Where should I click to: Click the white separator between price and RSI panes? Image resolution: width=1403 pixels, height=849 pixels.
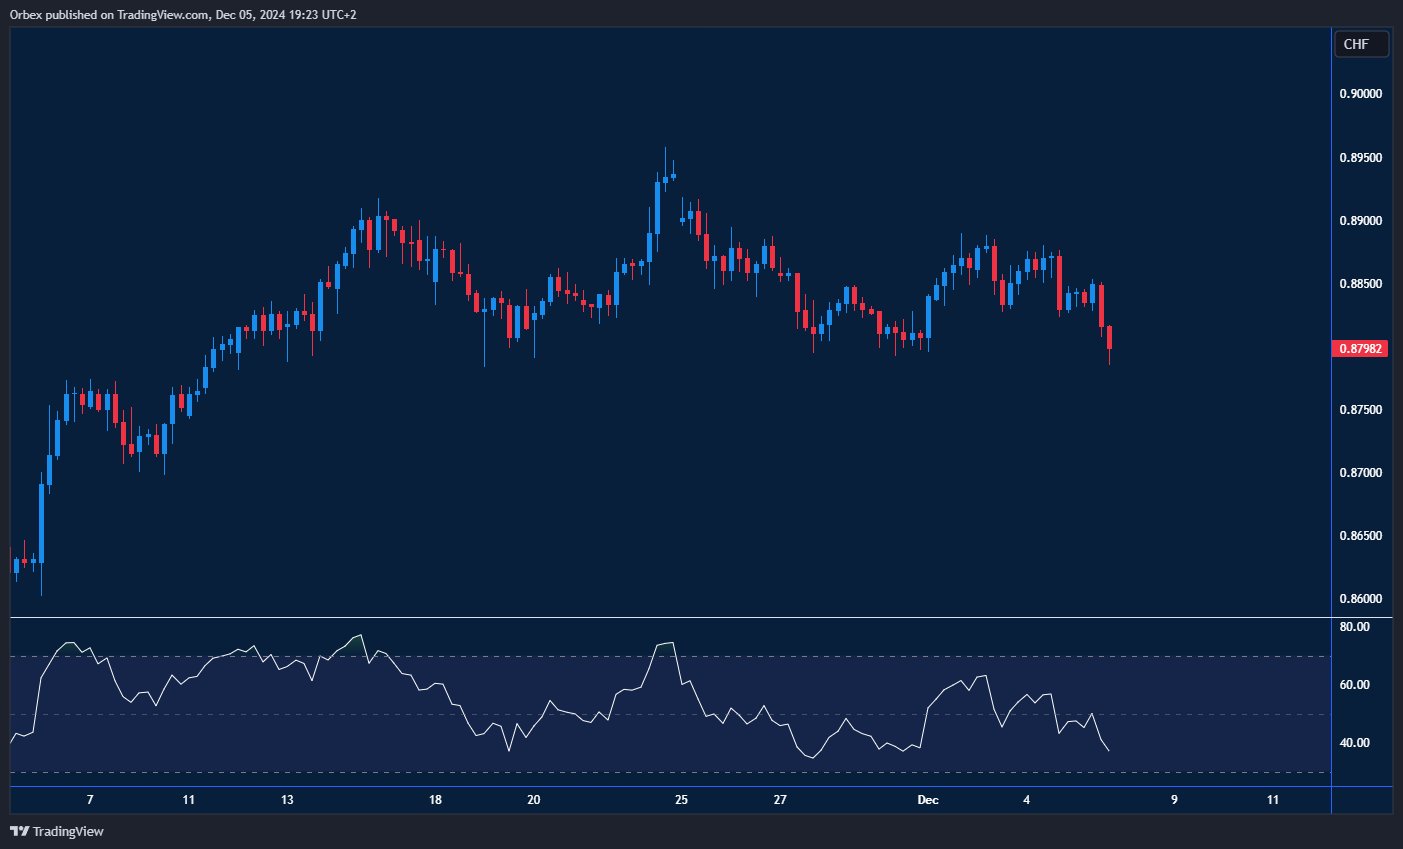pos(670,618)
